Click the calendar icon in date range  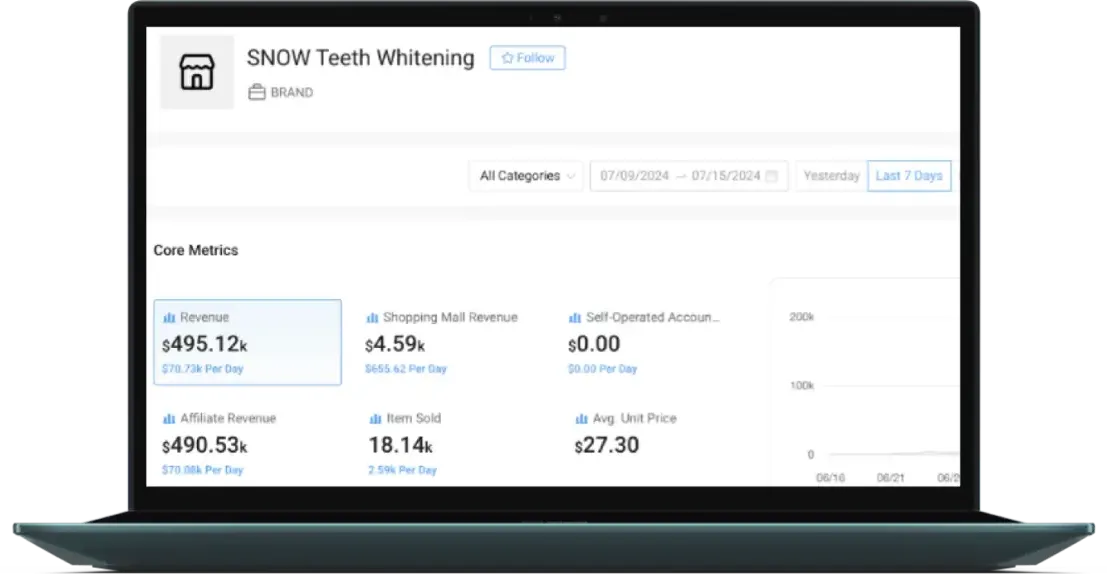point(772,176)
